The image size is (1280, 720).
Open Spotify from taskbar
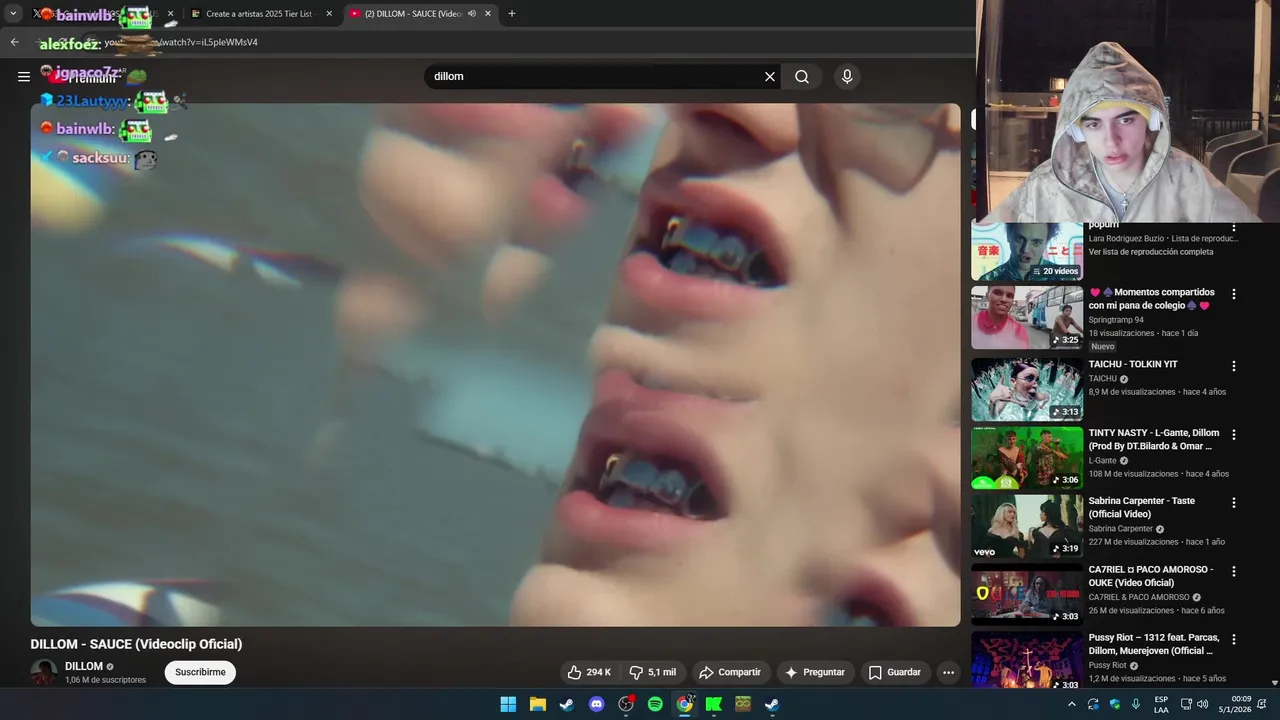pos(655,704)
